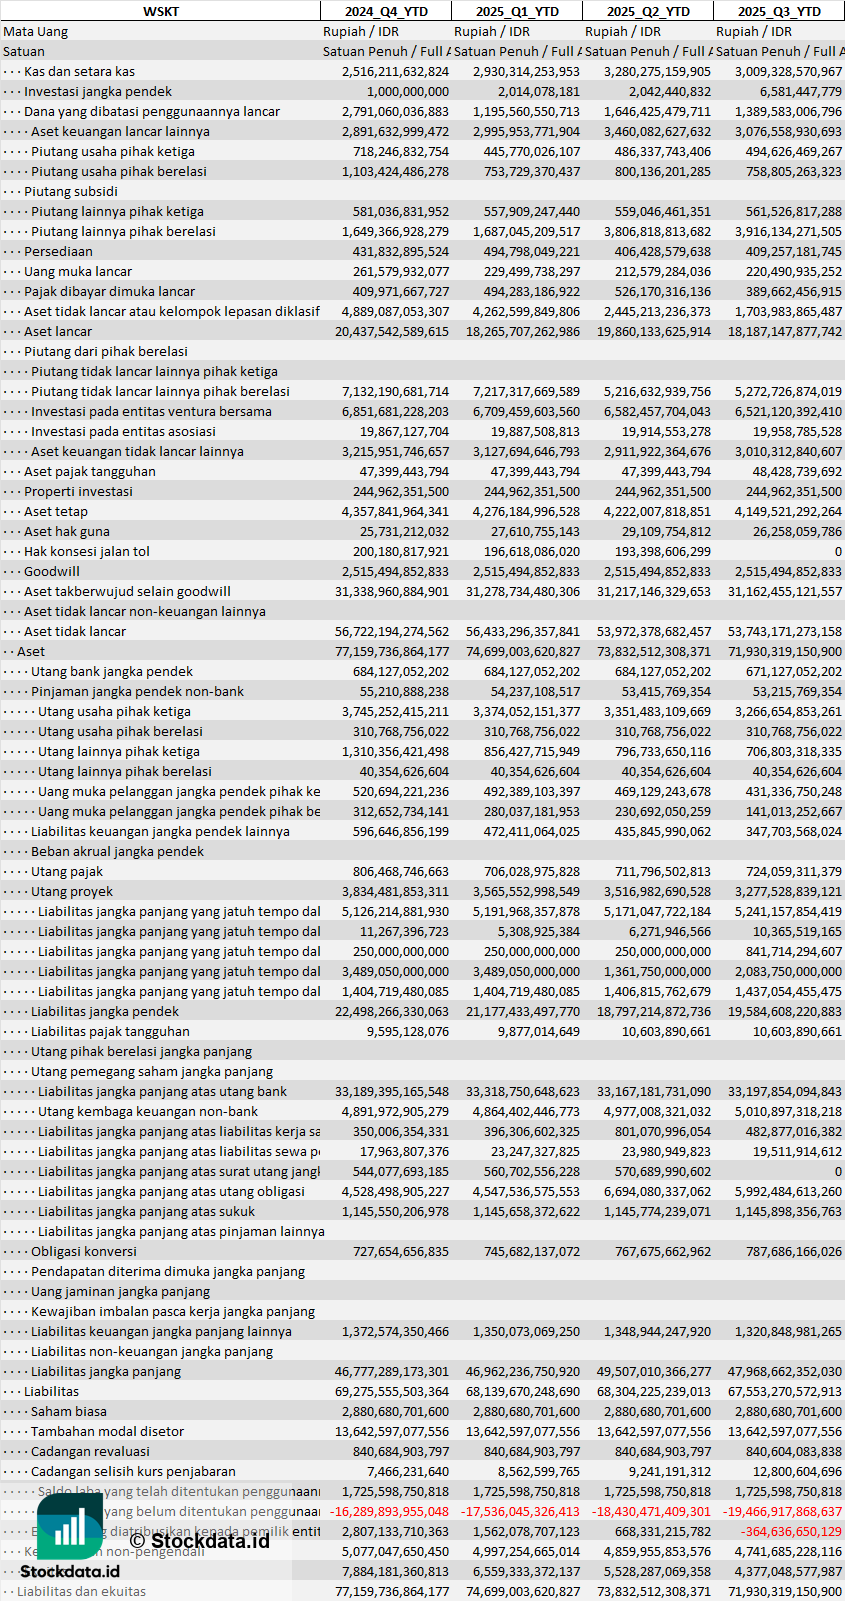Click the Liabilitas jangka pendek row label
Viewport: 845px width, 1601px height.
point(105,1011)
